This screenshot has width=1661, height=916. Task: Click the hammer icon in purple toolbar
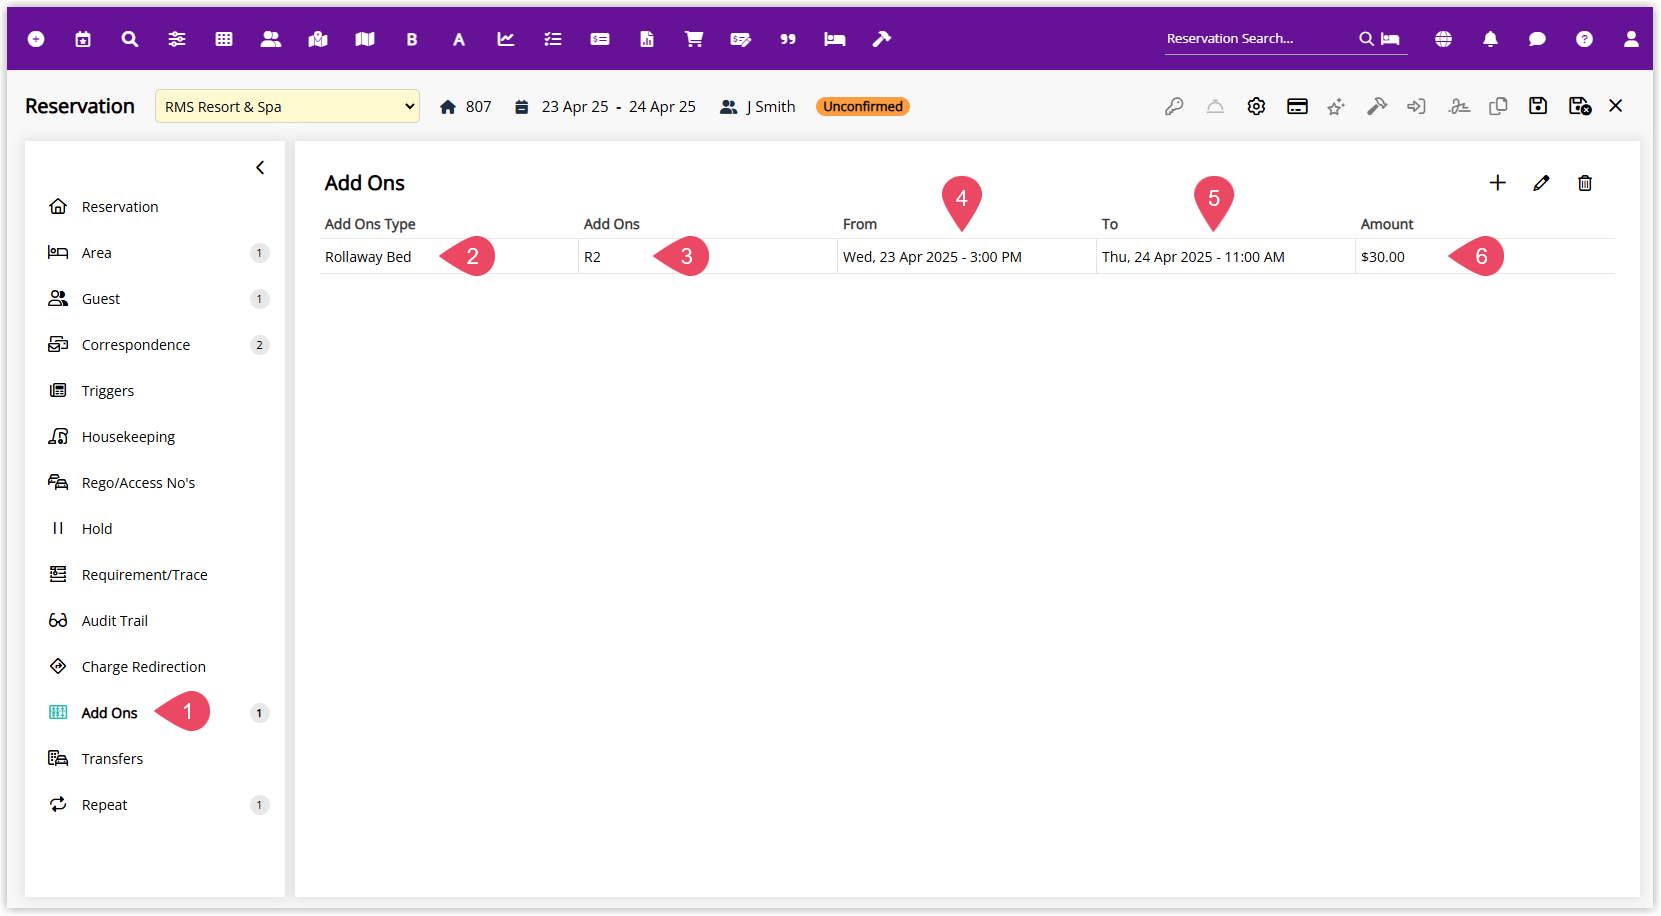point(882,39)
